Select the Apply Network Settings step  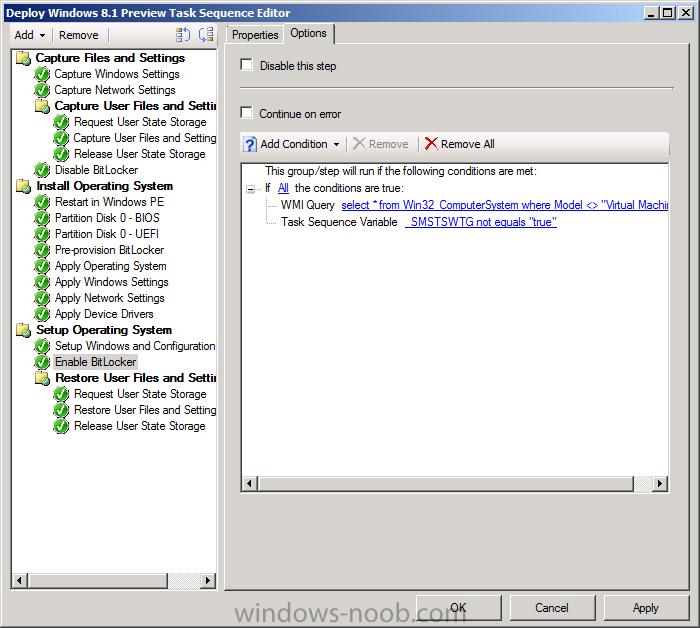coord(109,298)
